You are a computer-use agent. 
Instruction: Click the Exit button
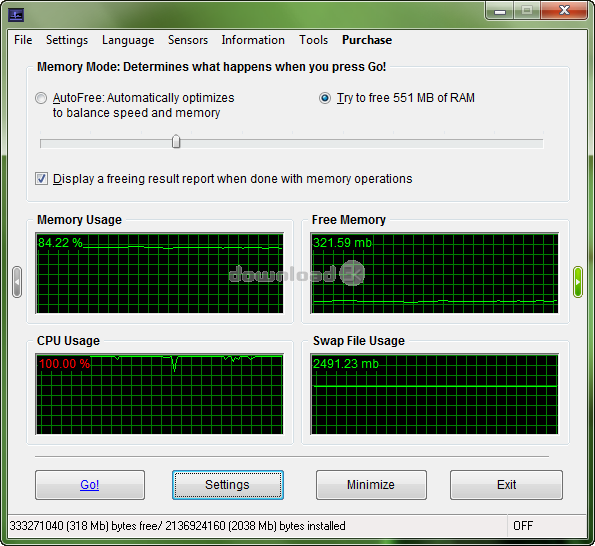[506, 485]
